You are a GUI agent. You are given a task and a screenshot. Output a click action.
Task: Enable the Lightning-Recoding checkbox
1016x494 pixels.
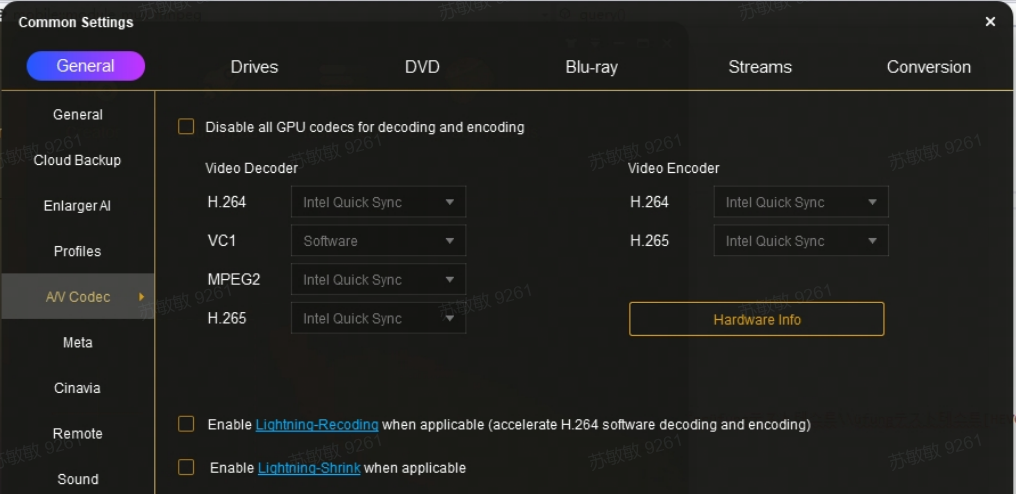coord(186,424)
